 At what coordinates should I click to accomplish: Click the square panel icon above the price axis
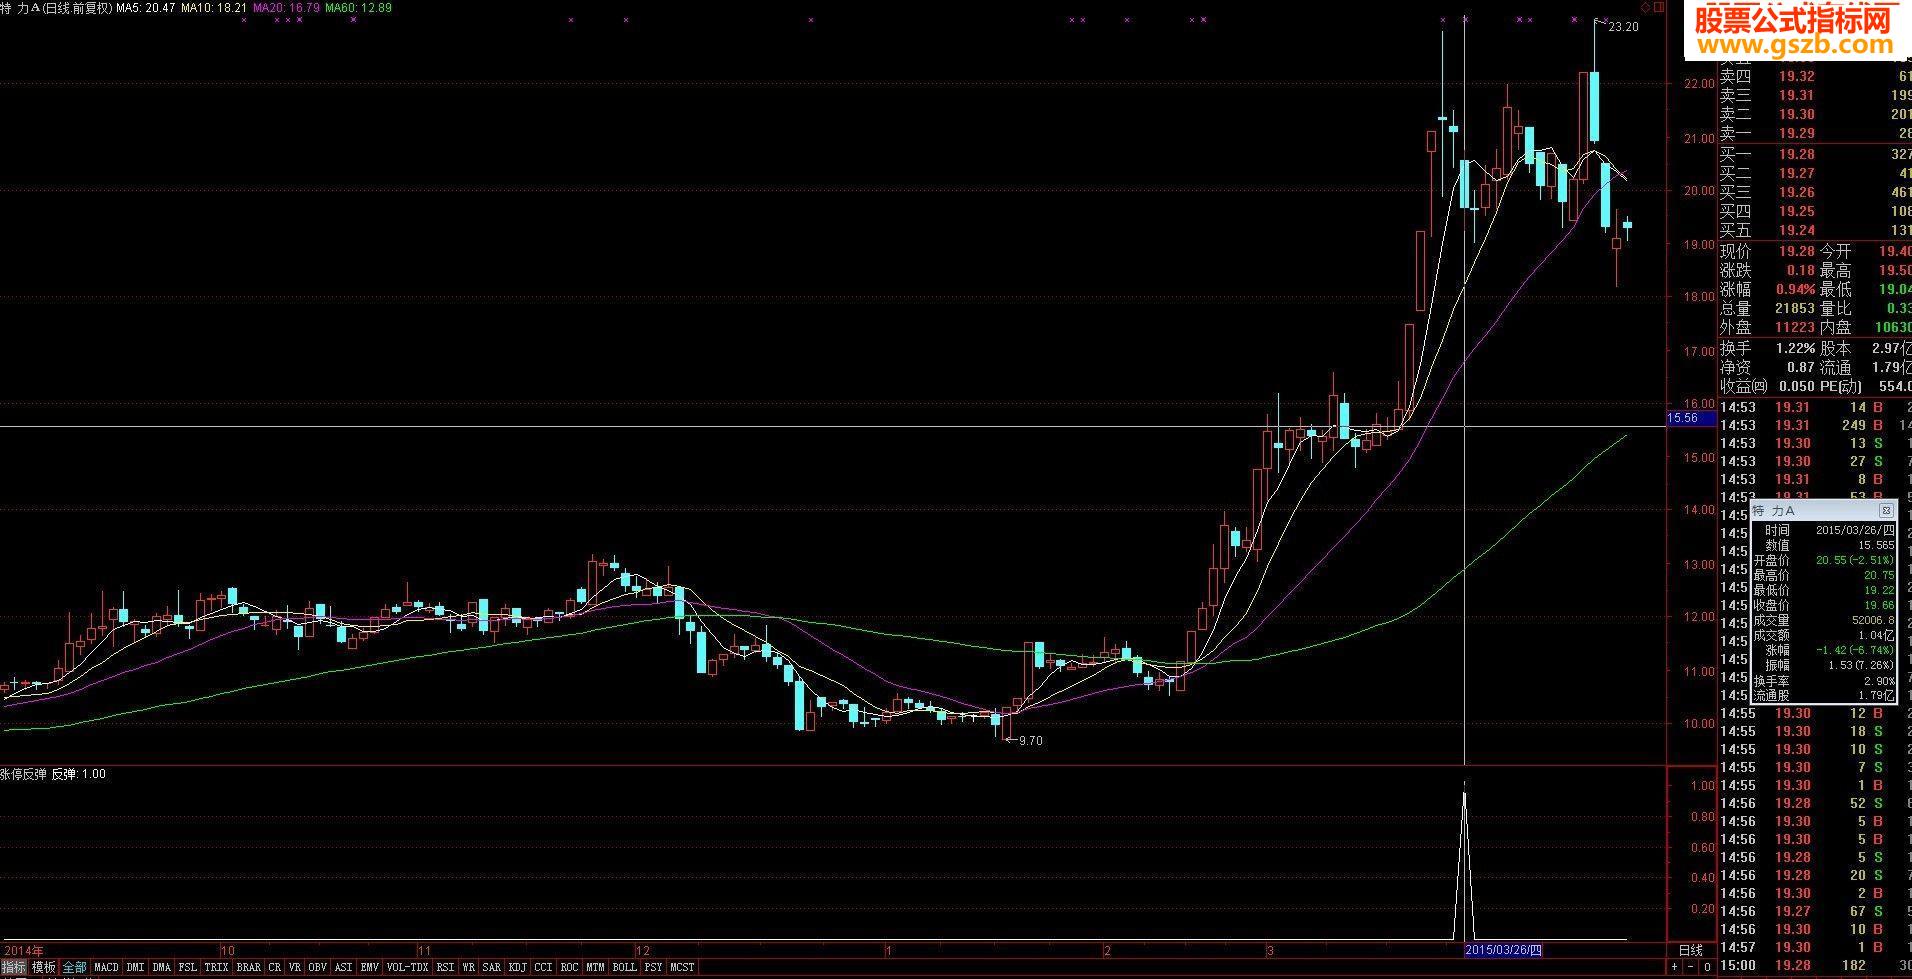click(1659, 7)
